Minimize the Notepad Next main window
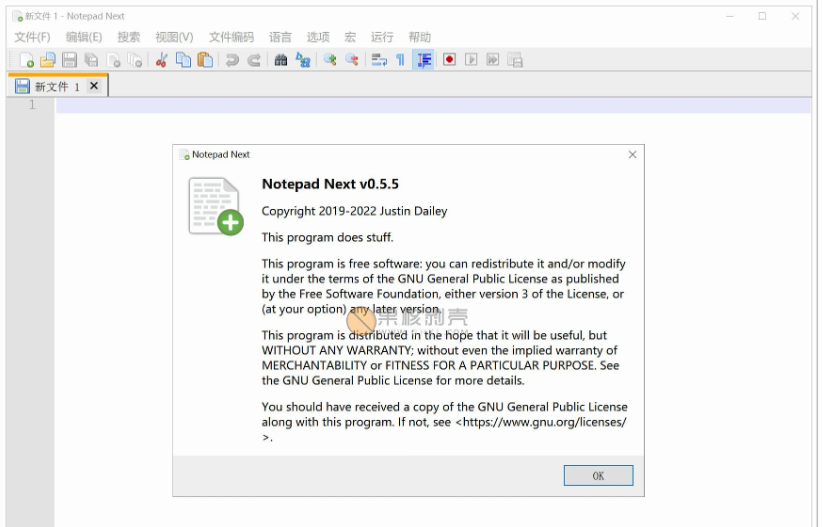This screenshot has width=822, height=527. [x=729, y=16]
